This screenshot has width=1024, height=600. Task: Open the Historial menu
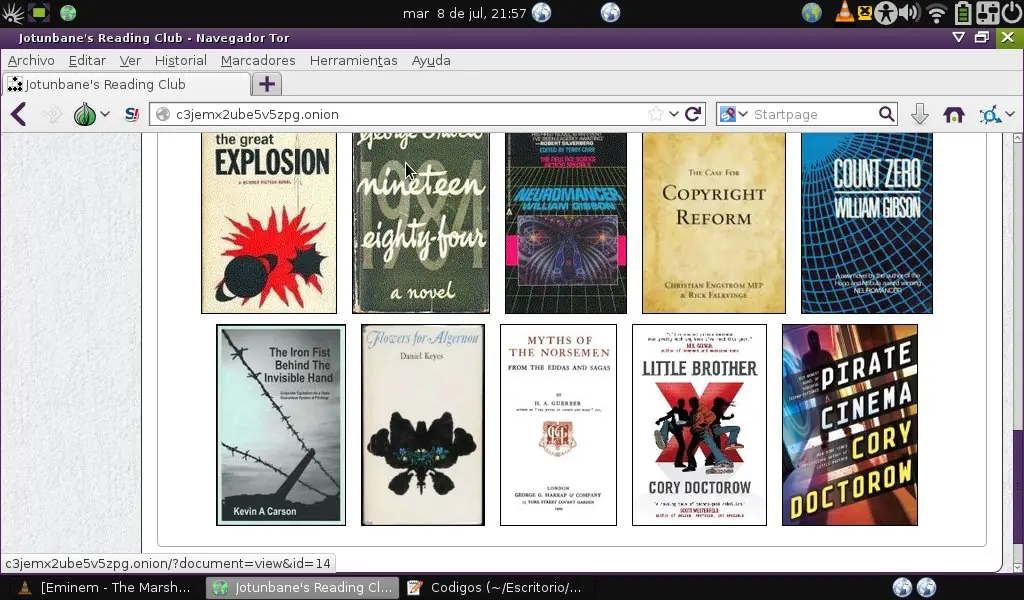pos(181,61)
